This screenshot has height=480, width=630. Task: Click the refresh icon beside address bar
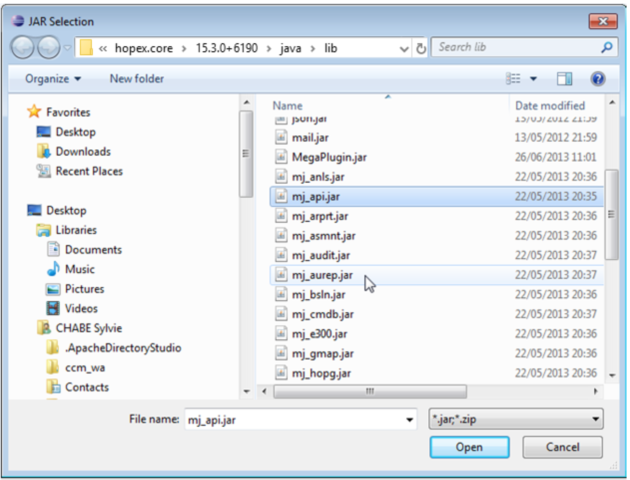click(x=421, y=48)
